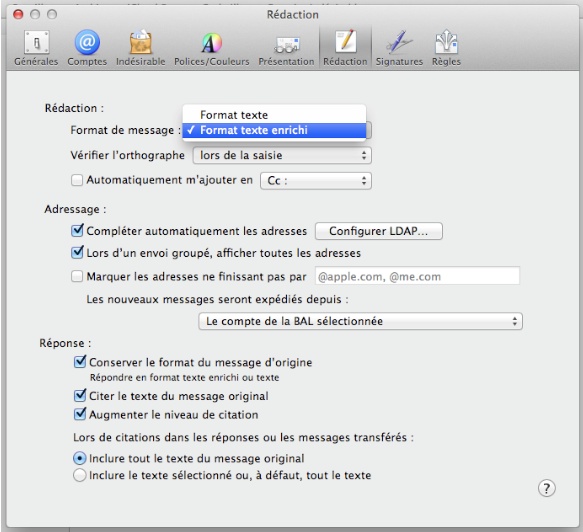
Task: Click the Format de message : label
Action: pos(125,130)
